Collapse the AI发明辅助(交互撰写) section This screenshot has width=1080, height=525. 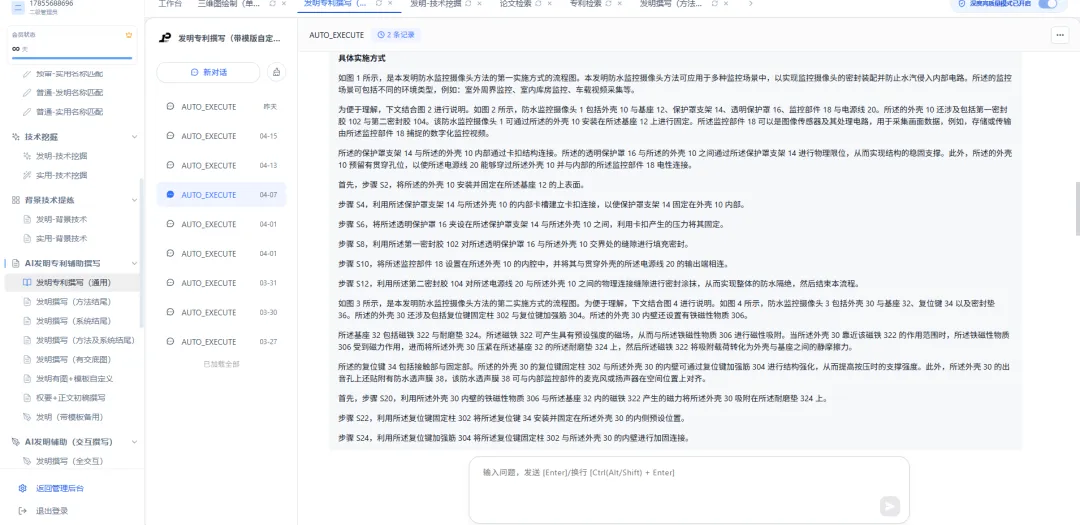(134, 442)
